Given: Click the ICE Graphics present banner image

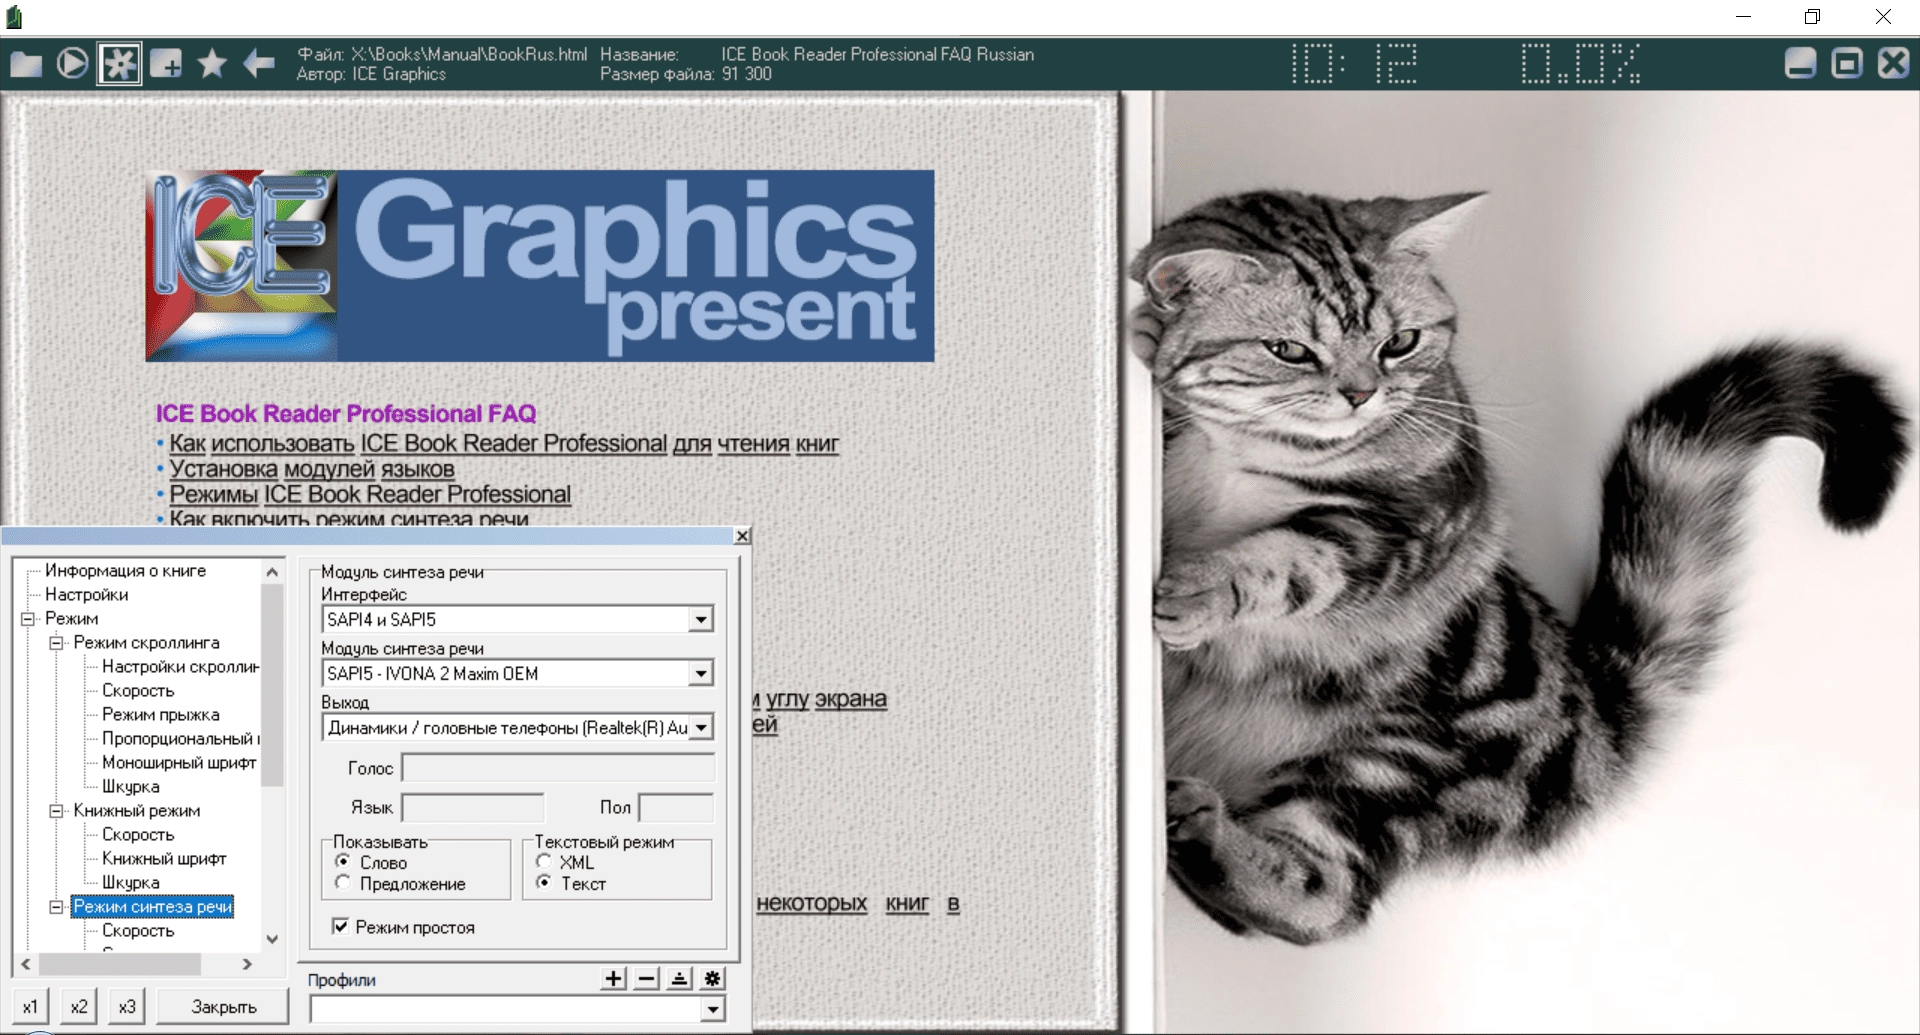Looking at the screenshot, I should (540, 265).
